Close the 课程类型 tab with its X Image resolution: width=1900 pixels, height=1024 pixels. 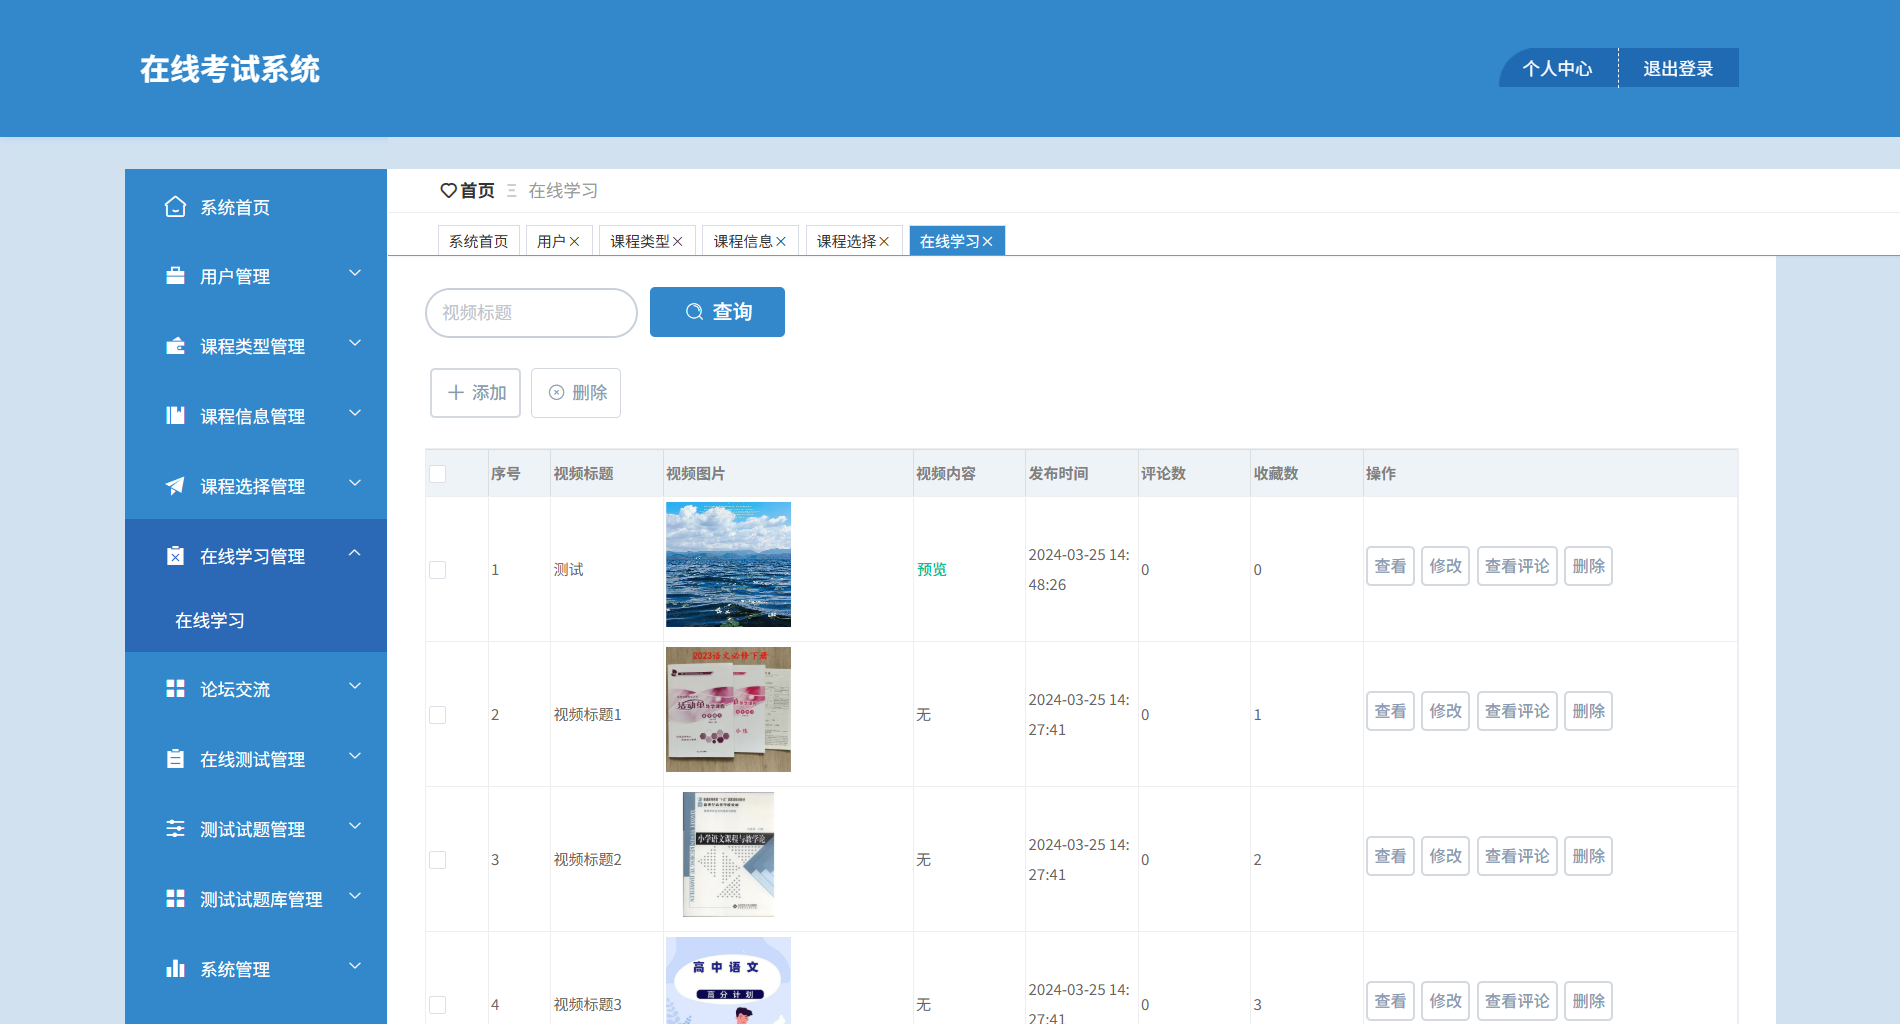click(x=677, y=242)
